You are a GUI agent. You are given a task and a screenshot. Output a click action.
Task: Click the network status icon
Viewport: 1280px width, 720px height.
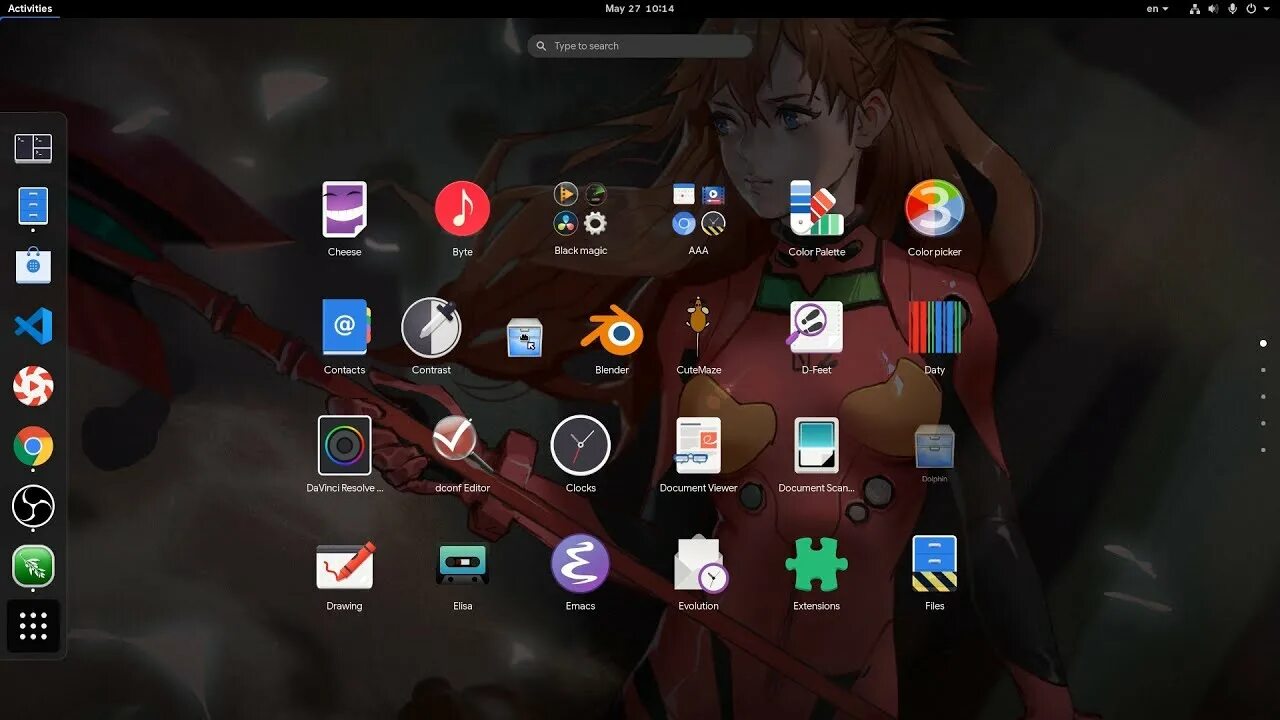1194,8
